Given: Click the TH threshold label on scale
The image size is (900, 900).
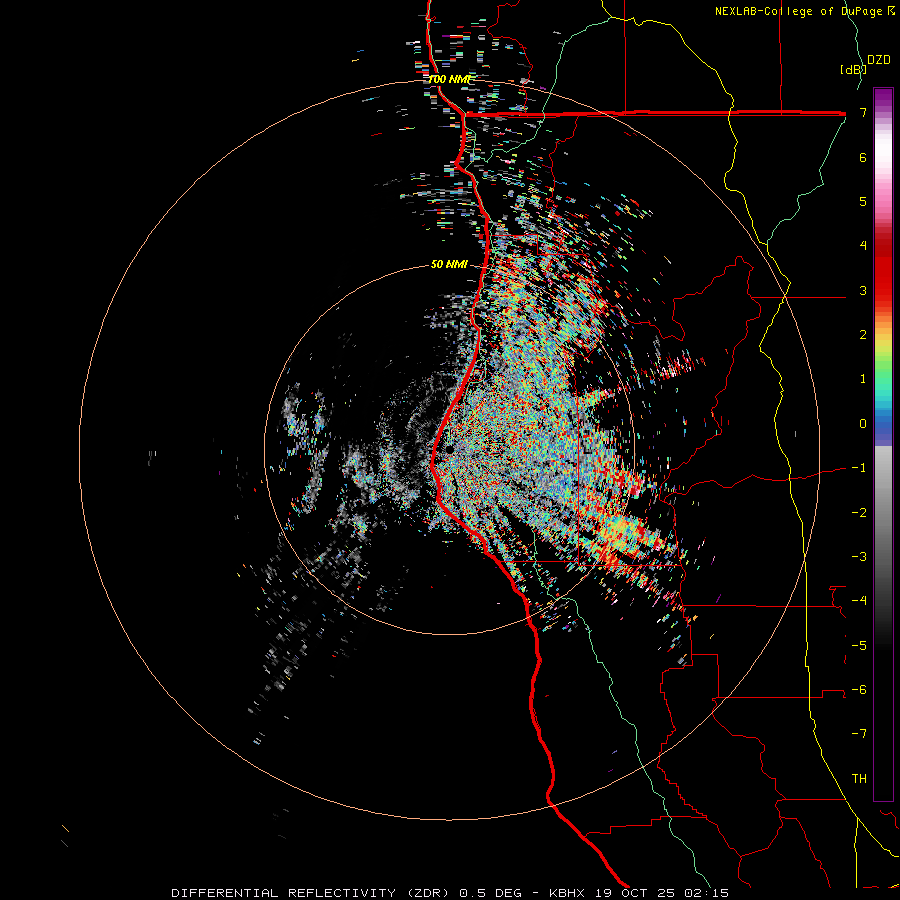Looking at the screenshot, I should coord(859,779).
